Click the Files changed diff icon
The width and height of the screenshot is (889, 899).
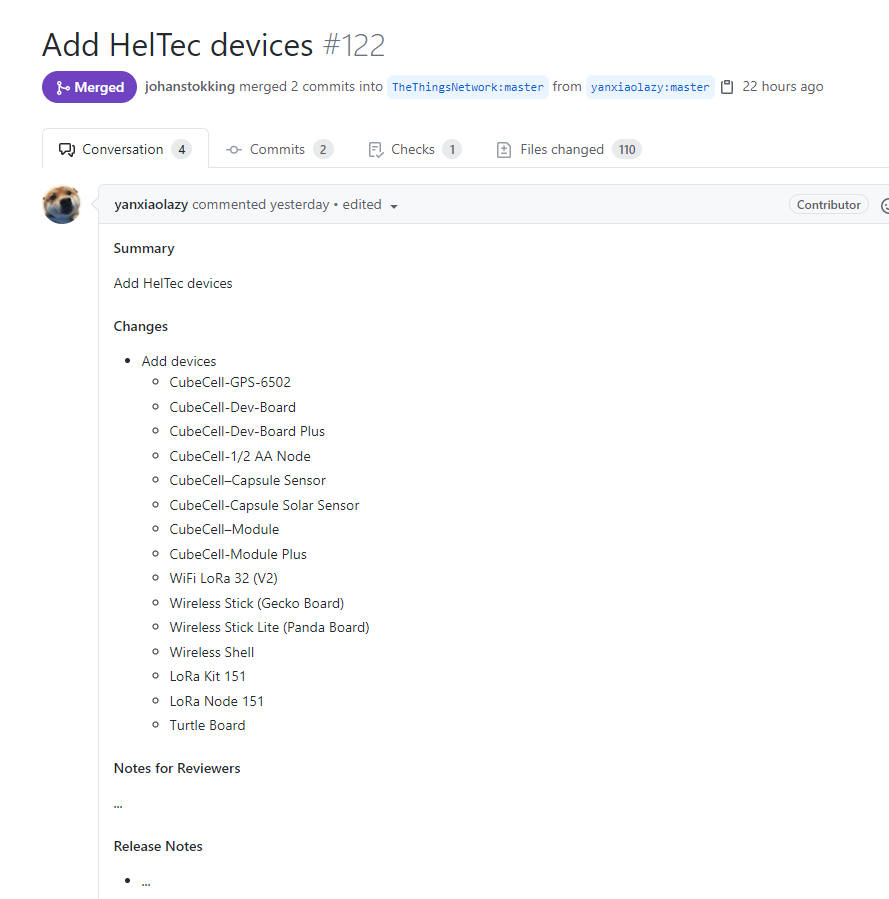click(503, 150)
